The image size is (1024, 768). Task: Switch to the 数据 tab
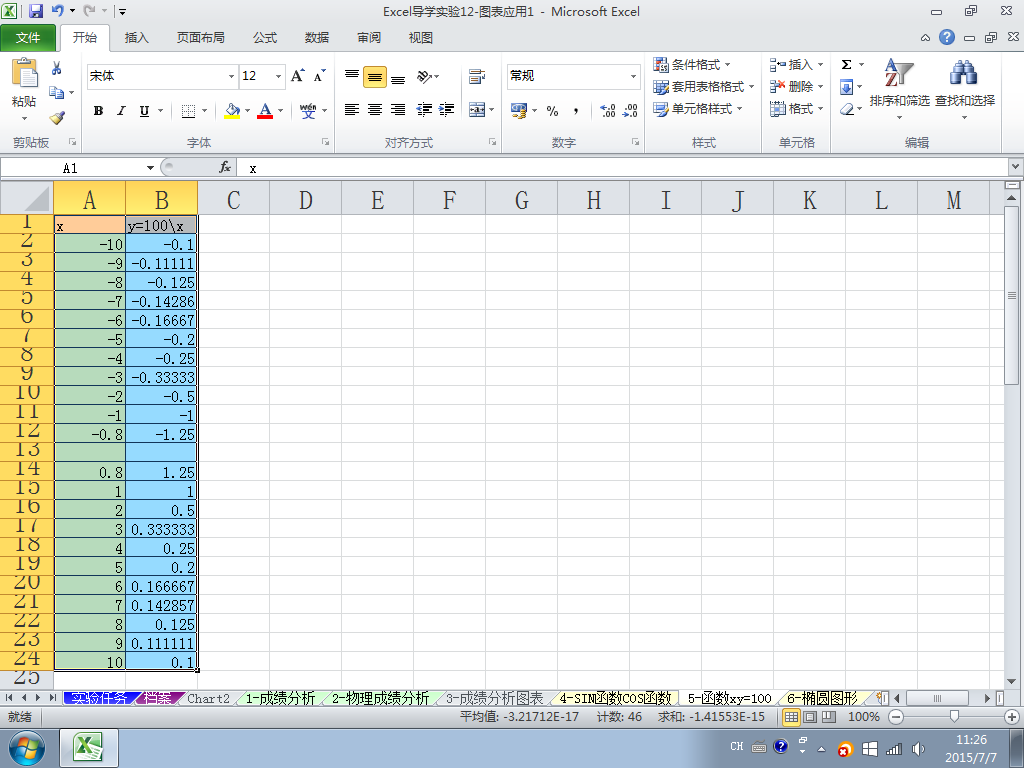pyautogui.click(x=317, y=38)
